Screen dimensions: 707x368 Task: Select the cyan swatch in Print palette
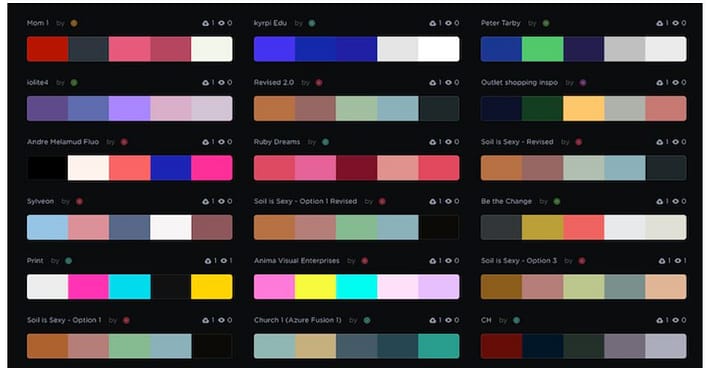click(129, 287)
